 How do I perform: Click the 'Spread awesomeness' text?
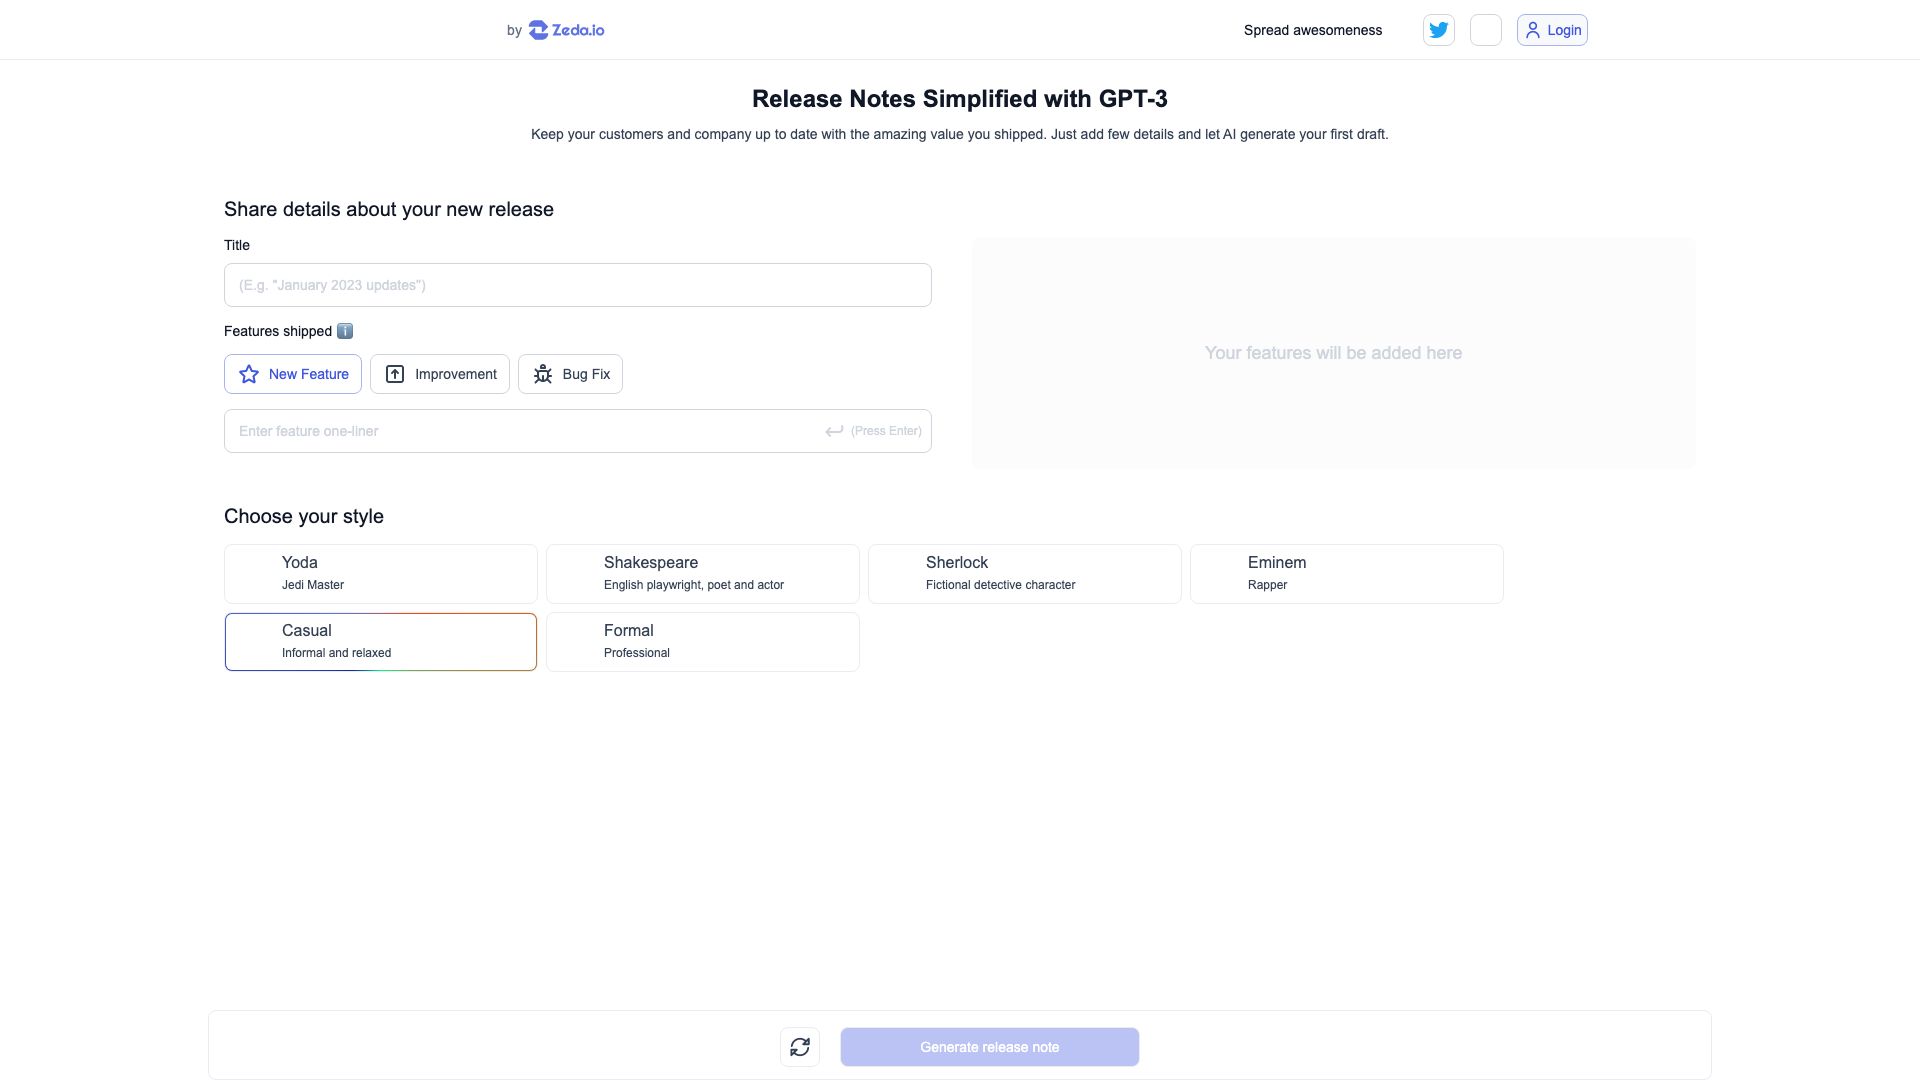1313,30
